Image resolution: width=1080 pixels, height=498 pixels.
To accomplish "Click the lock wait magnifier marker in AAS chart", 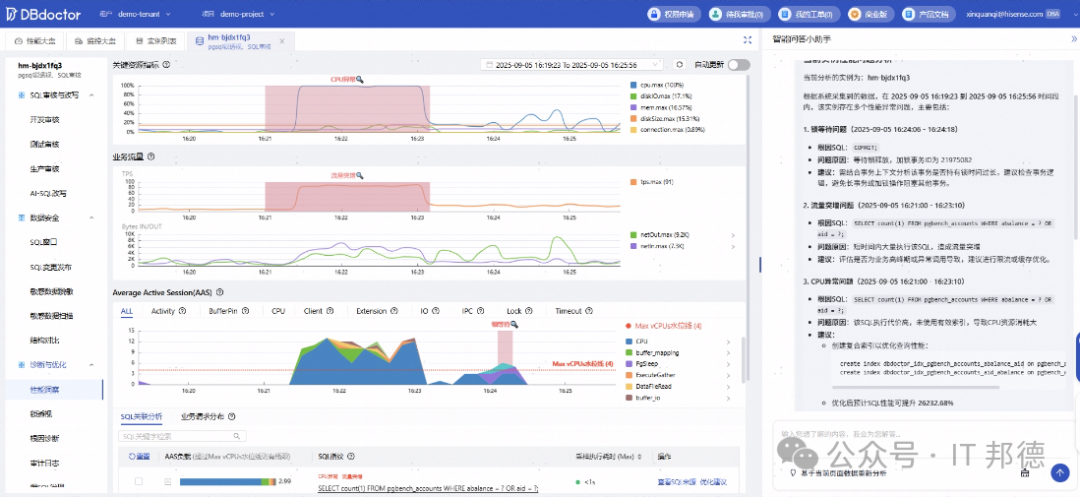I will [515, 325].
